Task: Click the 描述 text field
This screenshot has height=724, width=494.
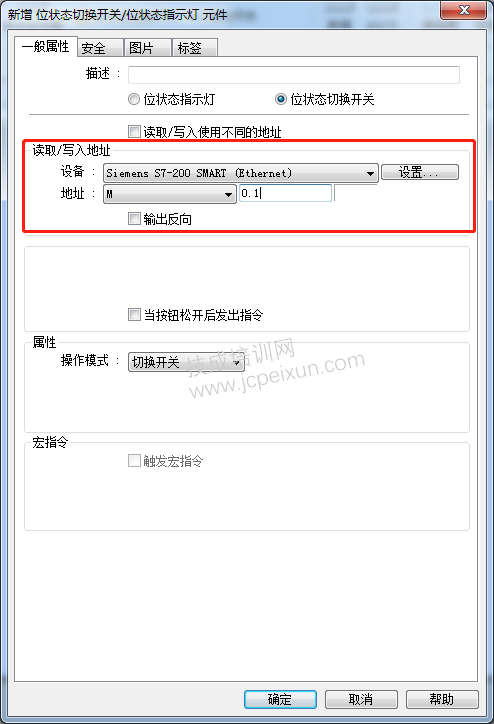Action: 294,74
